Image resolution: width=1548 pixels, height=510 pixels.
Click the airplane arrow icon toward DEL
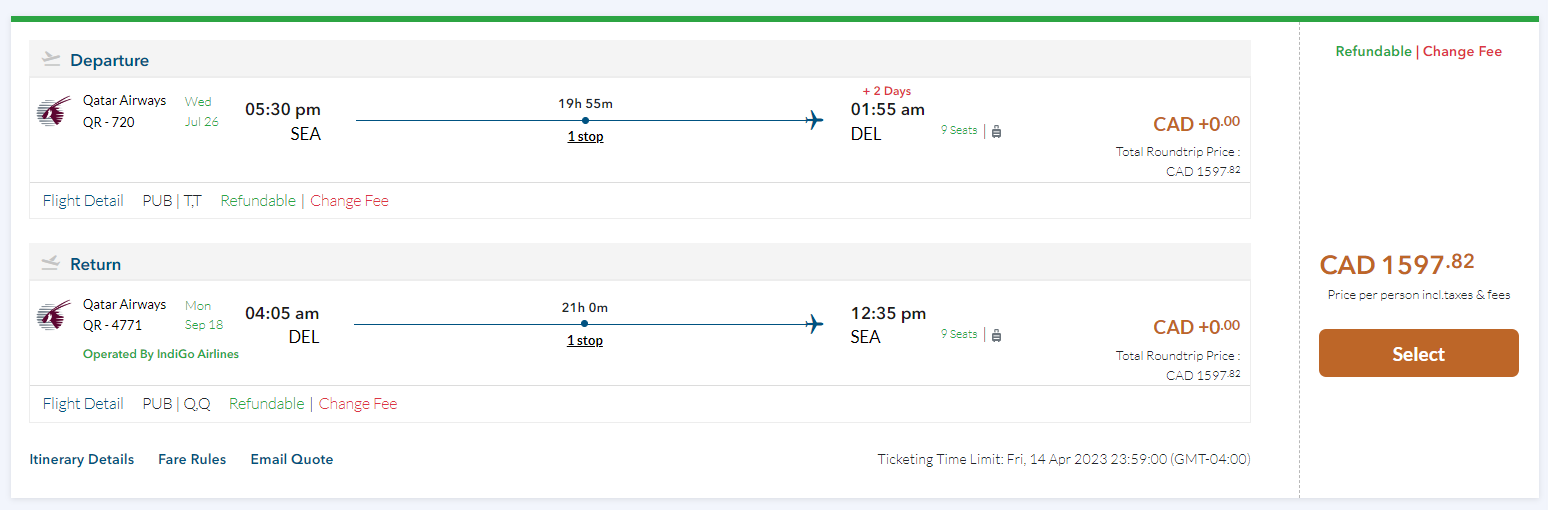pos(815,121)
